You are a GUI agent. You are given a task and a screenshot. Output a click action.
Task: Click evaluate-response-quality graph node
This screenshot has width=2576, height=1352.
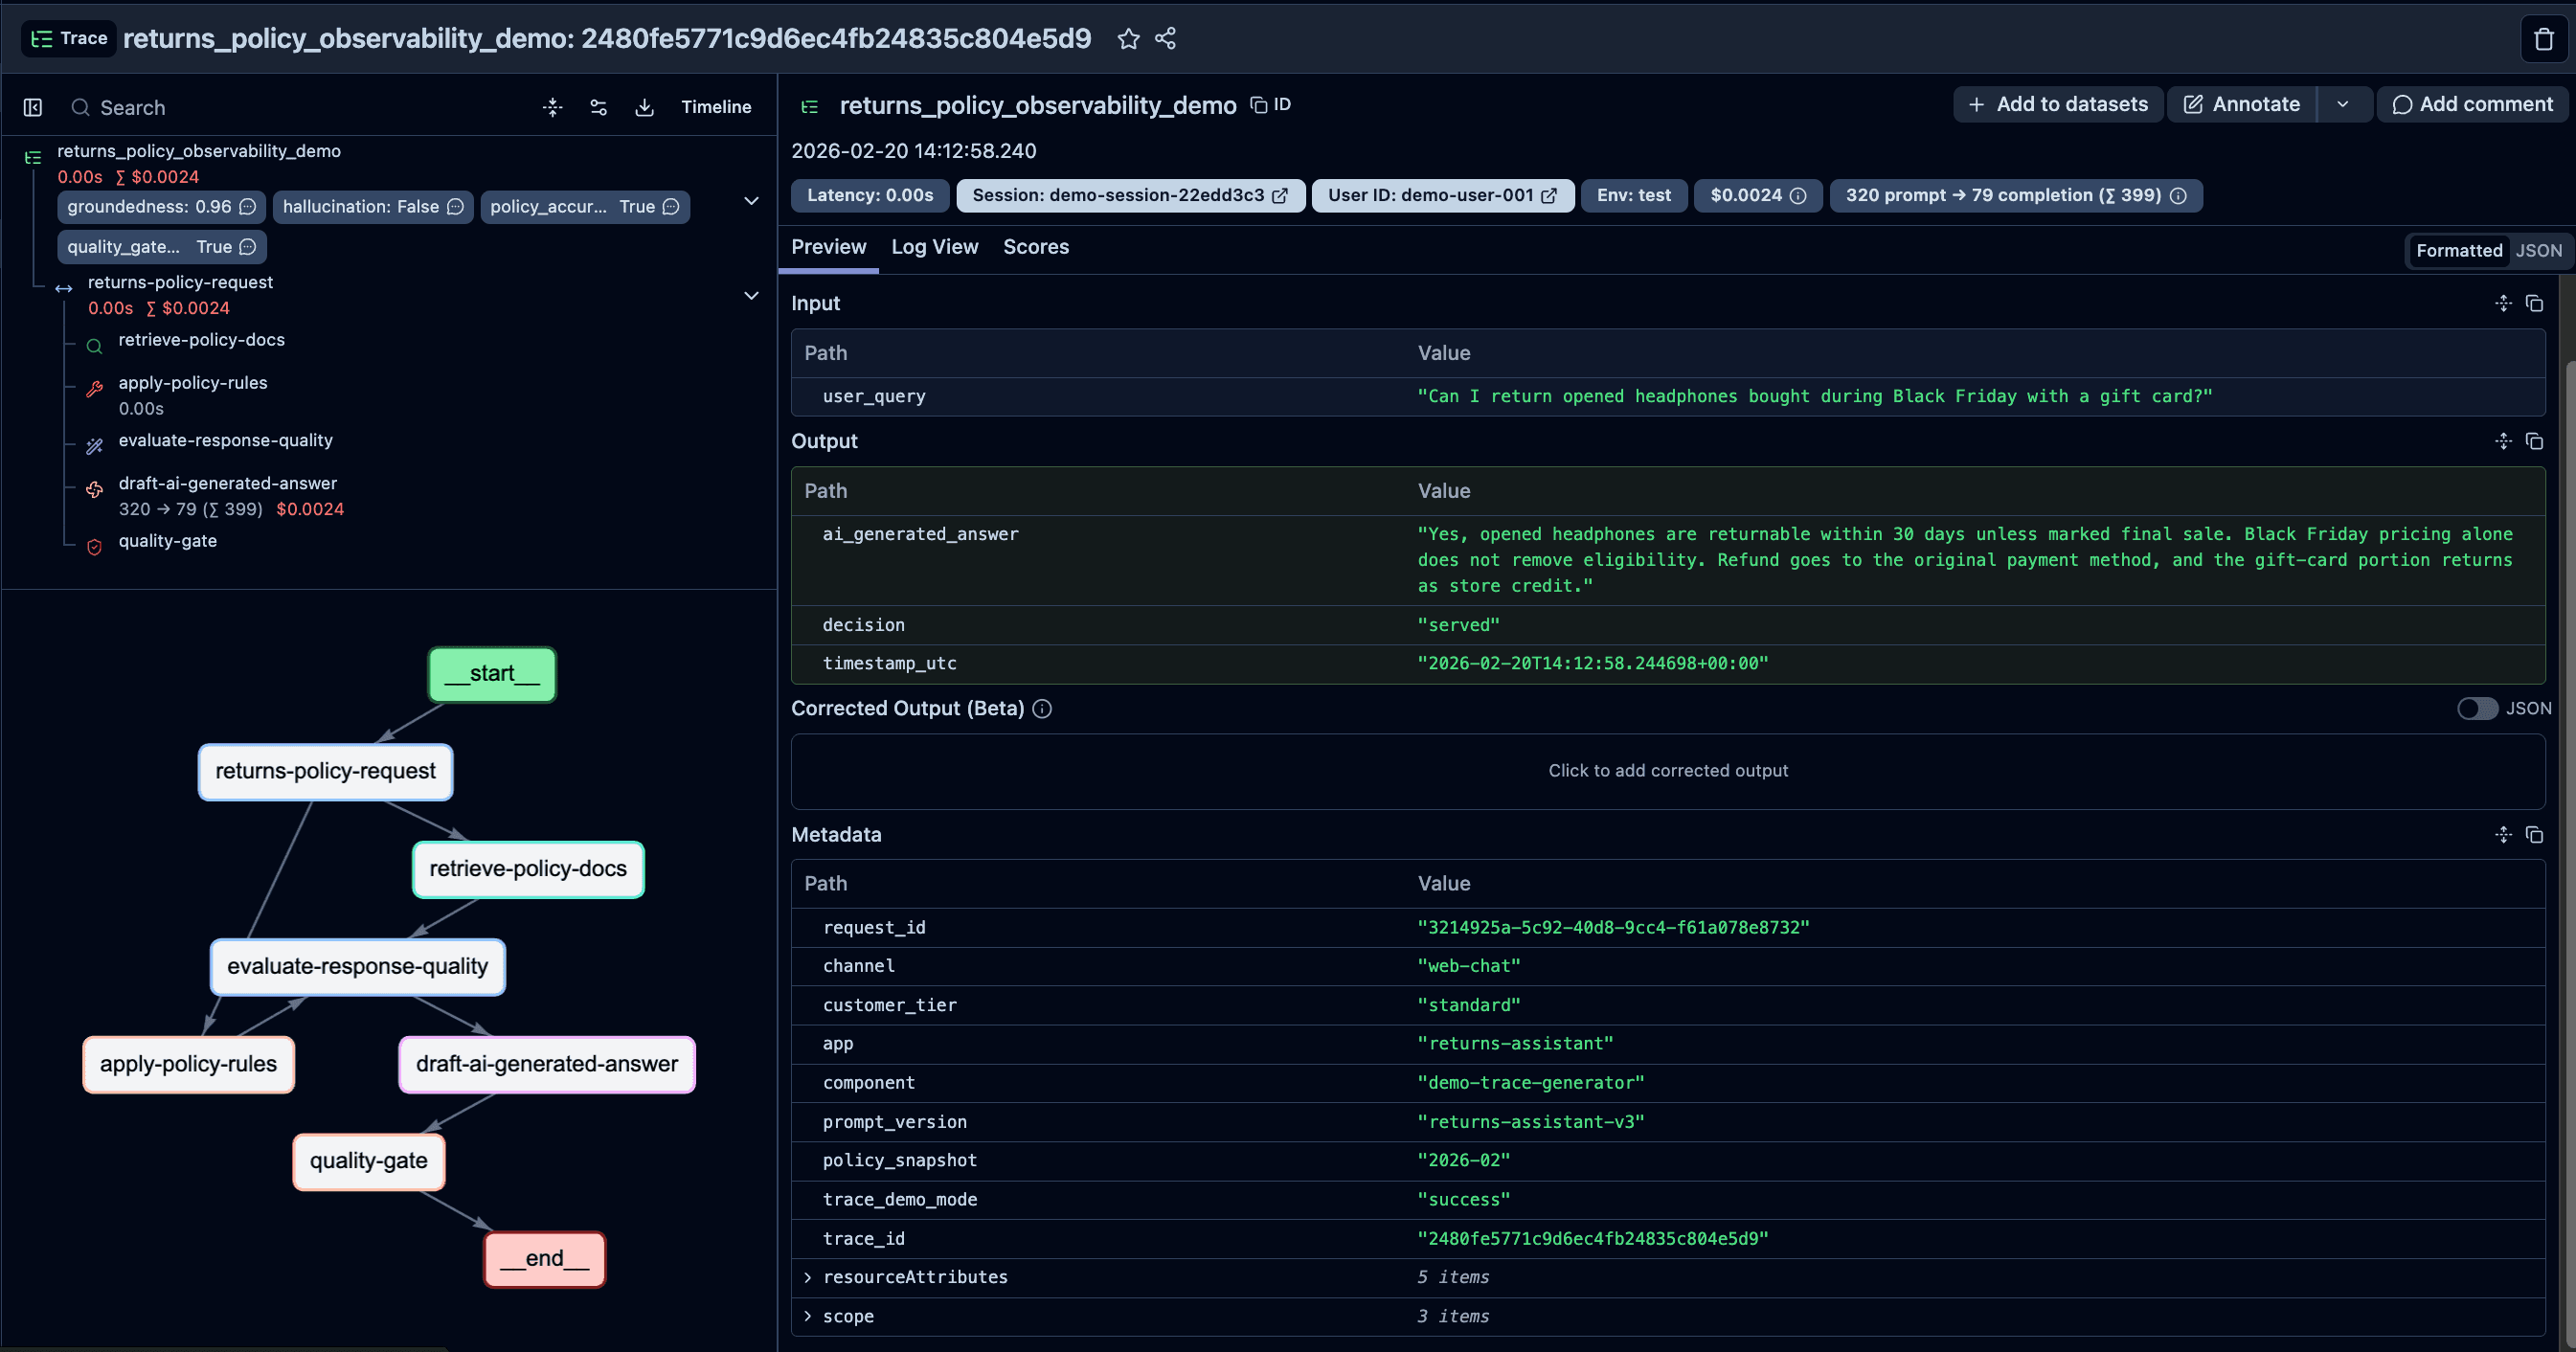pyautogui.click(x=357, y=966)
